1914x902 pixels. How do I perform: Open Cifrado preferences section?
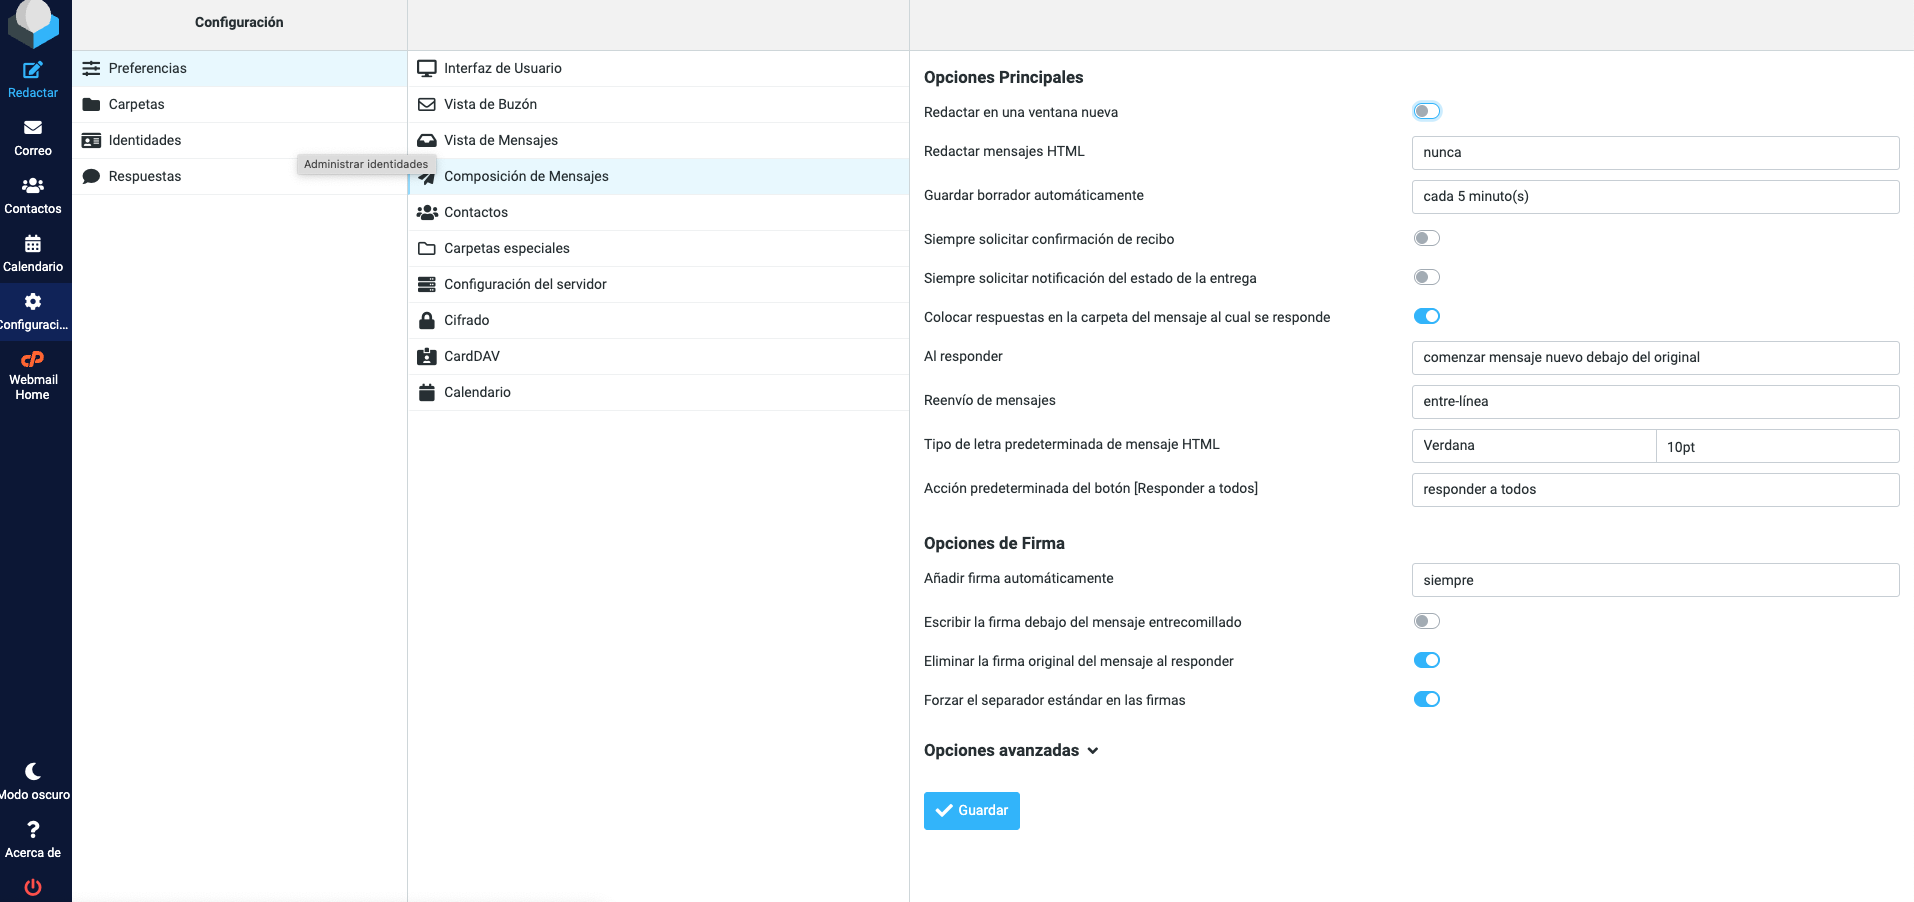point(466,320)
